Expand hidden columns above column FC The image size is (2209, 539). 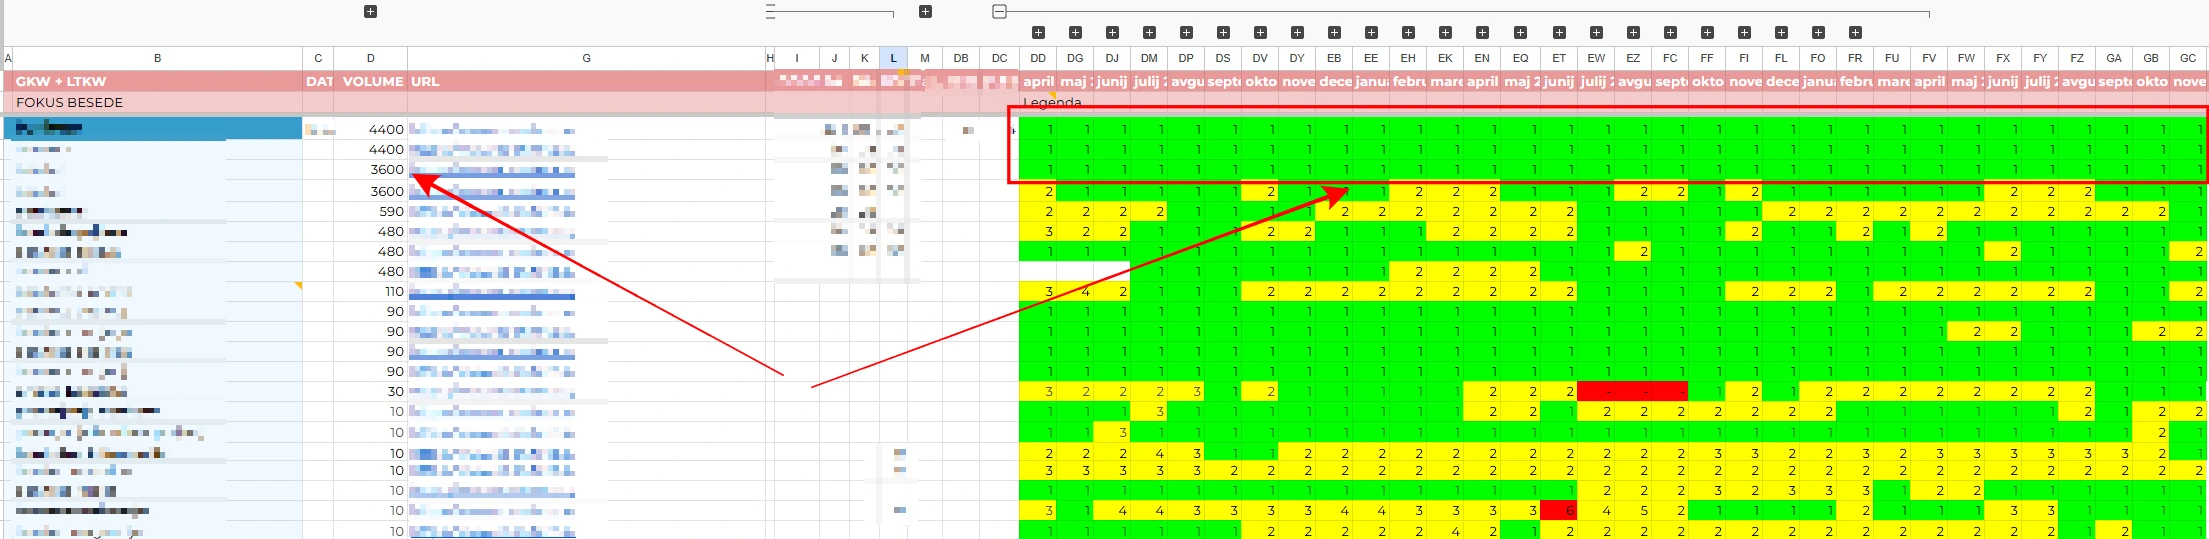1670,33
